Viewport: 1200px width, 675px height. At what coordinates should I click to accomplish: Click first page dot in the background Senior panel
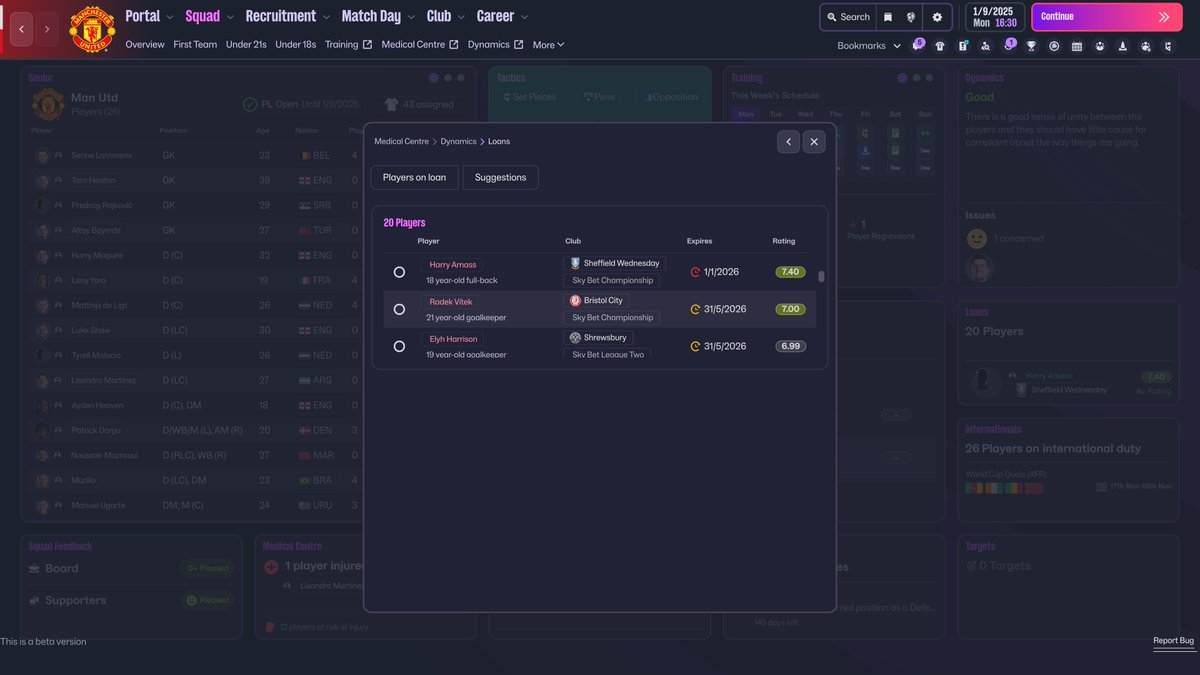433,77
